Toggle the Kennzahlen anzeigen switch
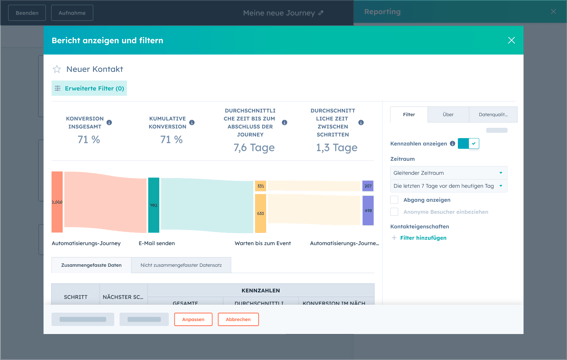This screenshot has width=567, height=360. tap(469, 143)
